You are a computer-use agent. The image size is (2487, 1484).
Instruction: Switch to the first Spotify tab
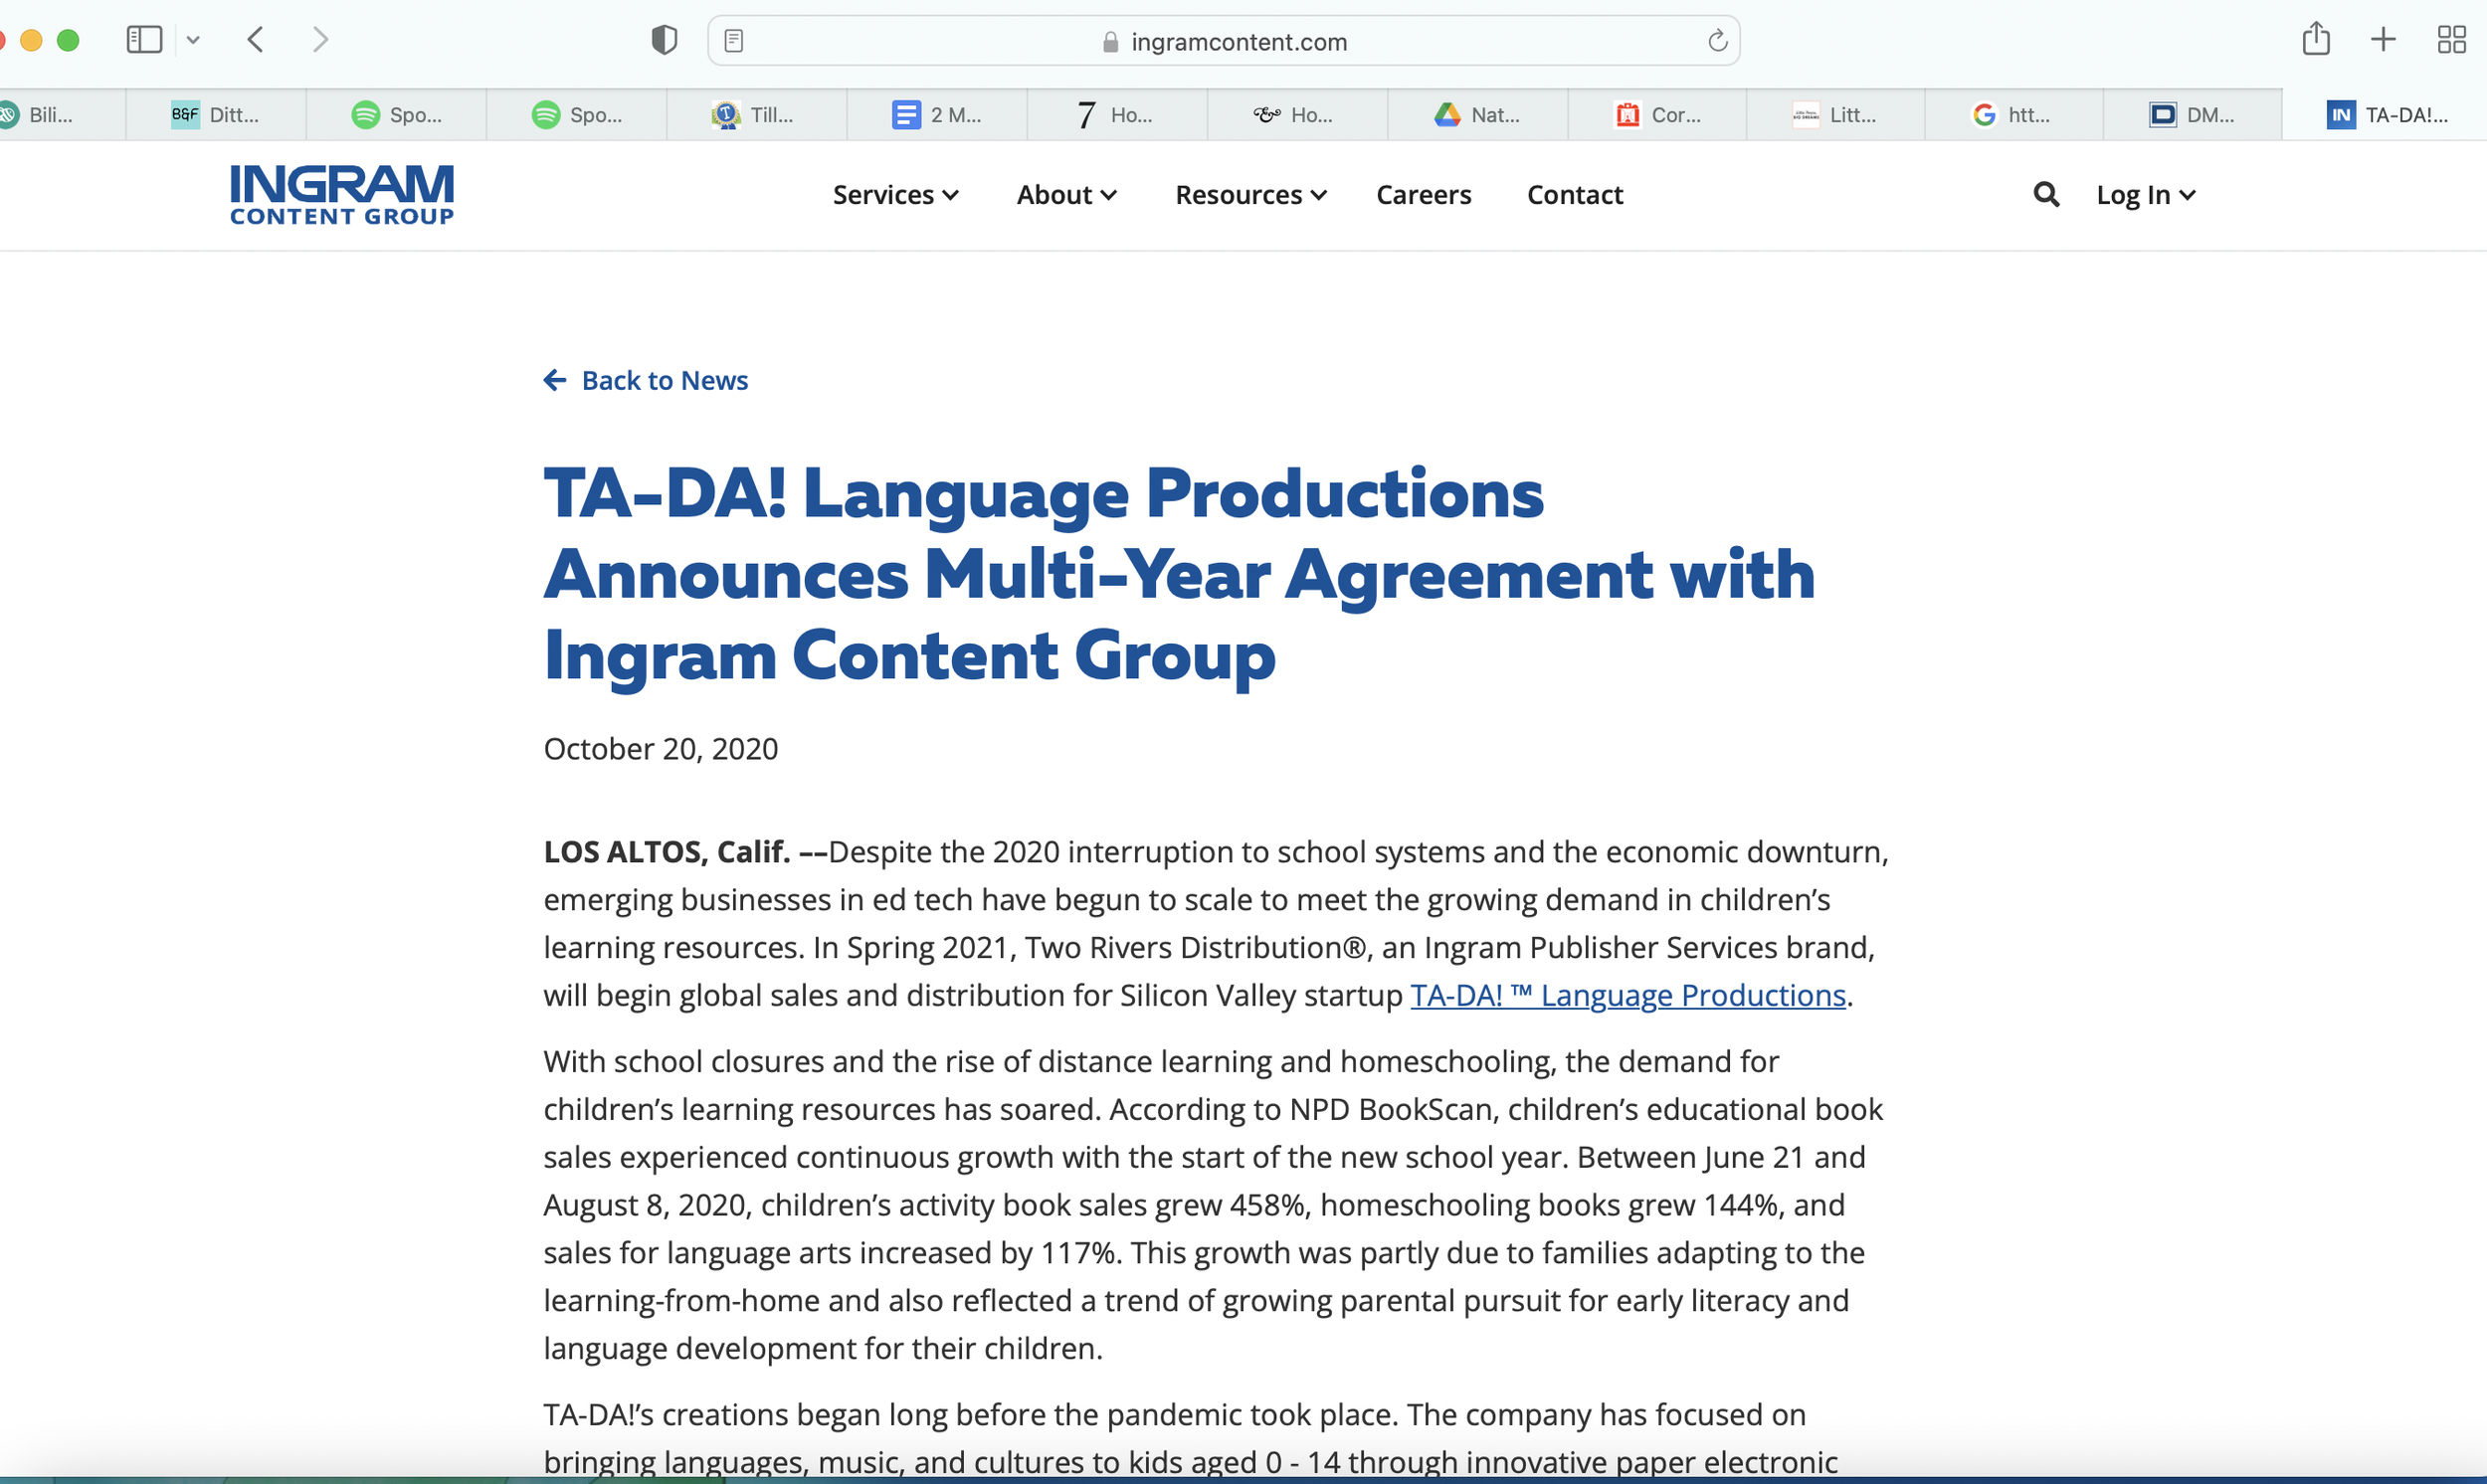click(x=397, y=115)
